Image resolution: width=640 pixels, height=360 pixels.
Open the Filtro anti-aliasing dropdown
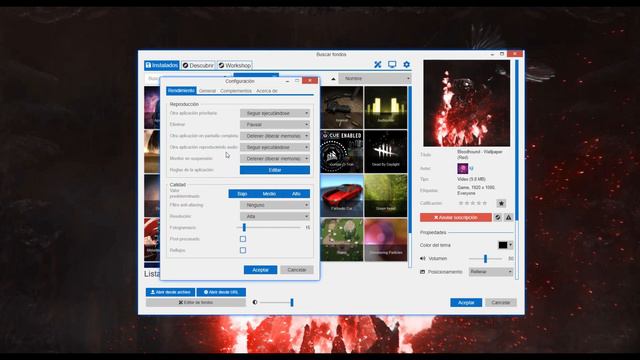point(275,205)
